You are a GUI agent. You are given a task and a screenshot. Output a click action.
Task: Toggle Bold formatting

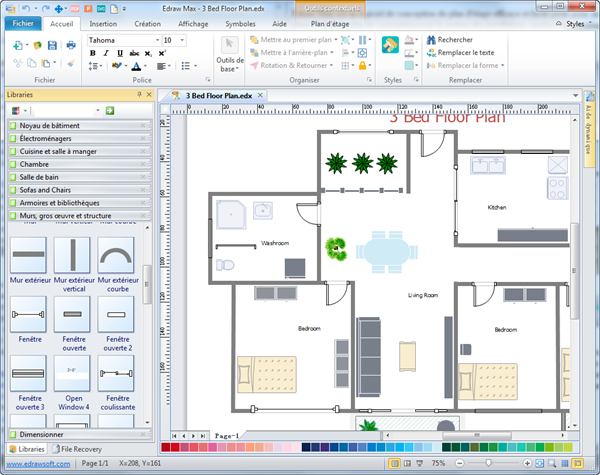pos(93,53)
